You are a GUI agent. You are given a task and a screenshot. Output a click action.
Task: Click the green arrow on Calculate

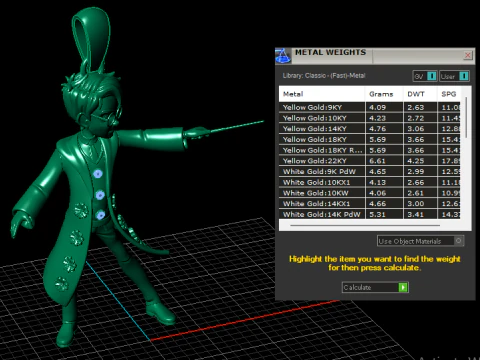[x=403, y=287]
